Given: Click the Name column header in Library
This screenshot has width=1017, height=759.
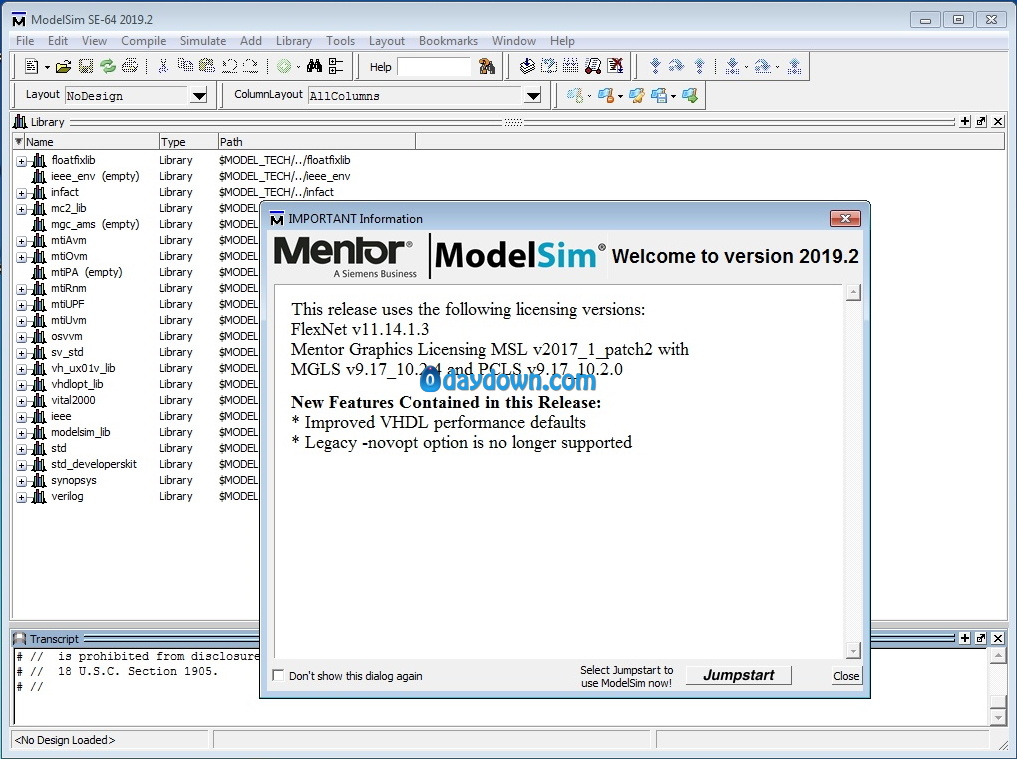Looking at the screenshot, I should click(90, 142).
